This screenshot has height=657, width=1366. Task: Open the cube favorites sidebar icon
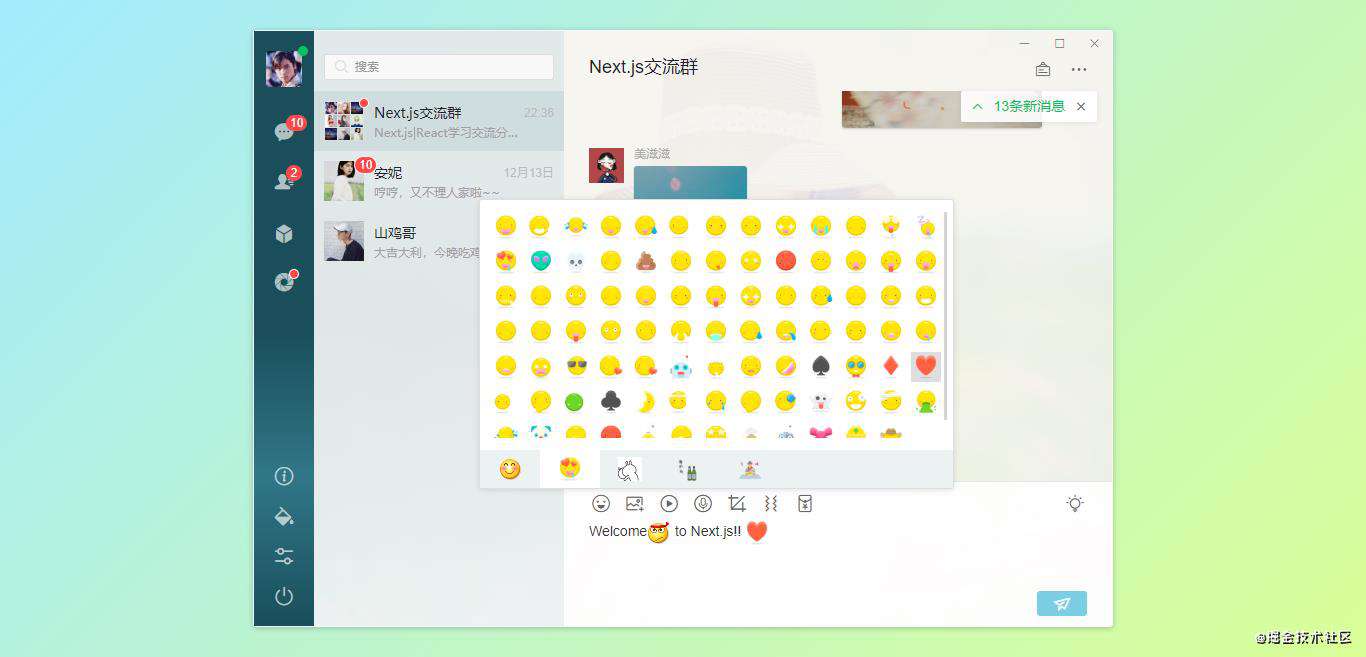284,234
